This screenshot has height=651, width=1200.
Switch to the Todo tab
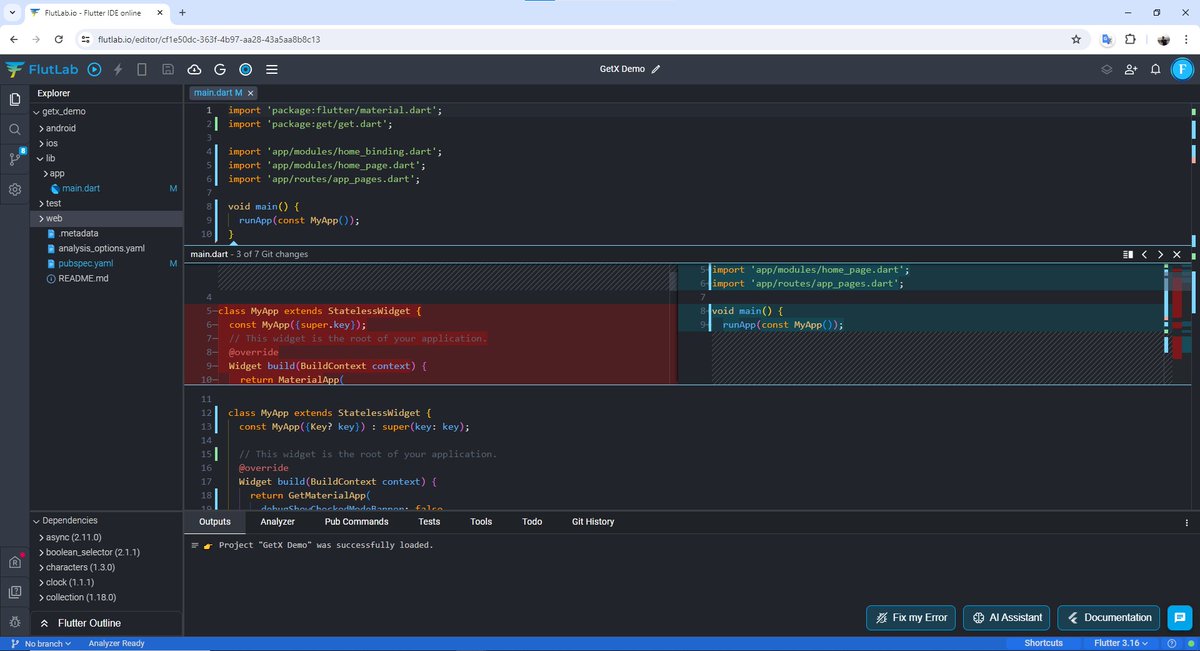[532, 521]
